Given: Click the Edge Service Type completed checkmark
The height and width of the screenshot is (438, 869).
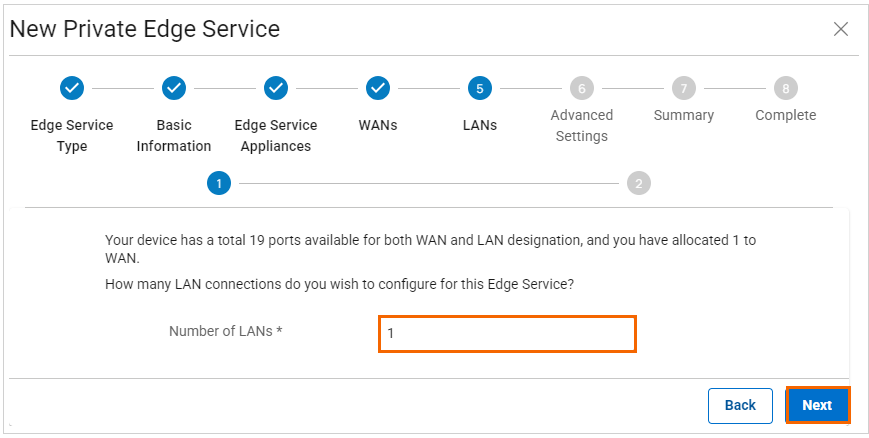Looking at the screenshot, I should tap(72, 88).
